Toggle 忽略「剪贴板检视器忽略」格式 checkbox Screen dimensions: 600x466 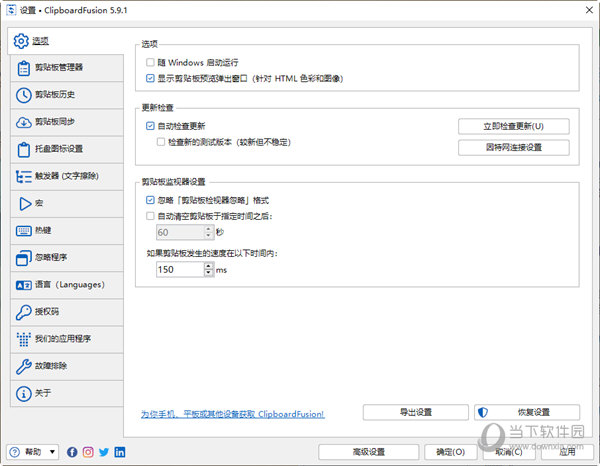click(x=150, y=200)
